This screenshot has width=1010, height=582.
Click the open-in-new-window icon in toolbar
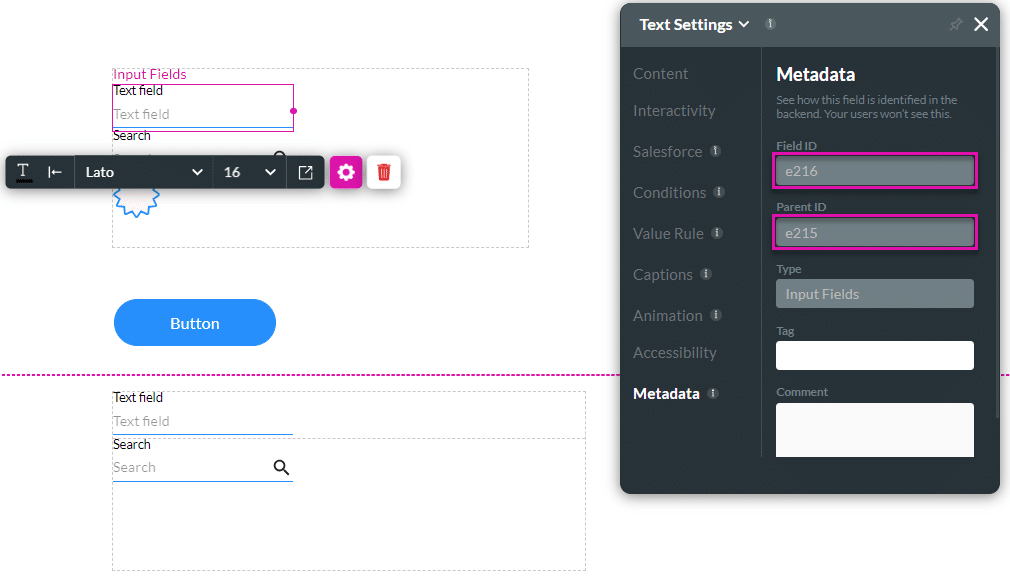306,172
